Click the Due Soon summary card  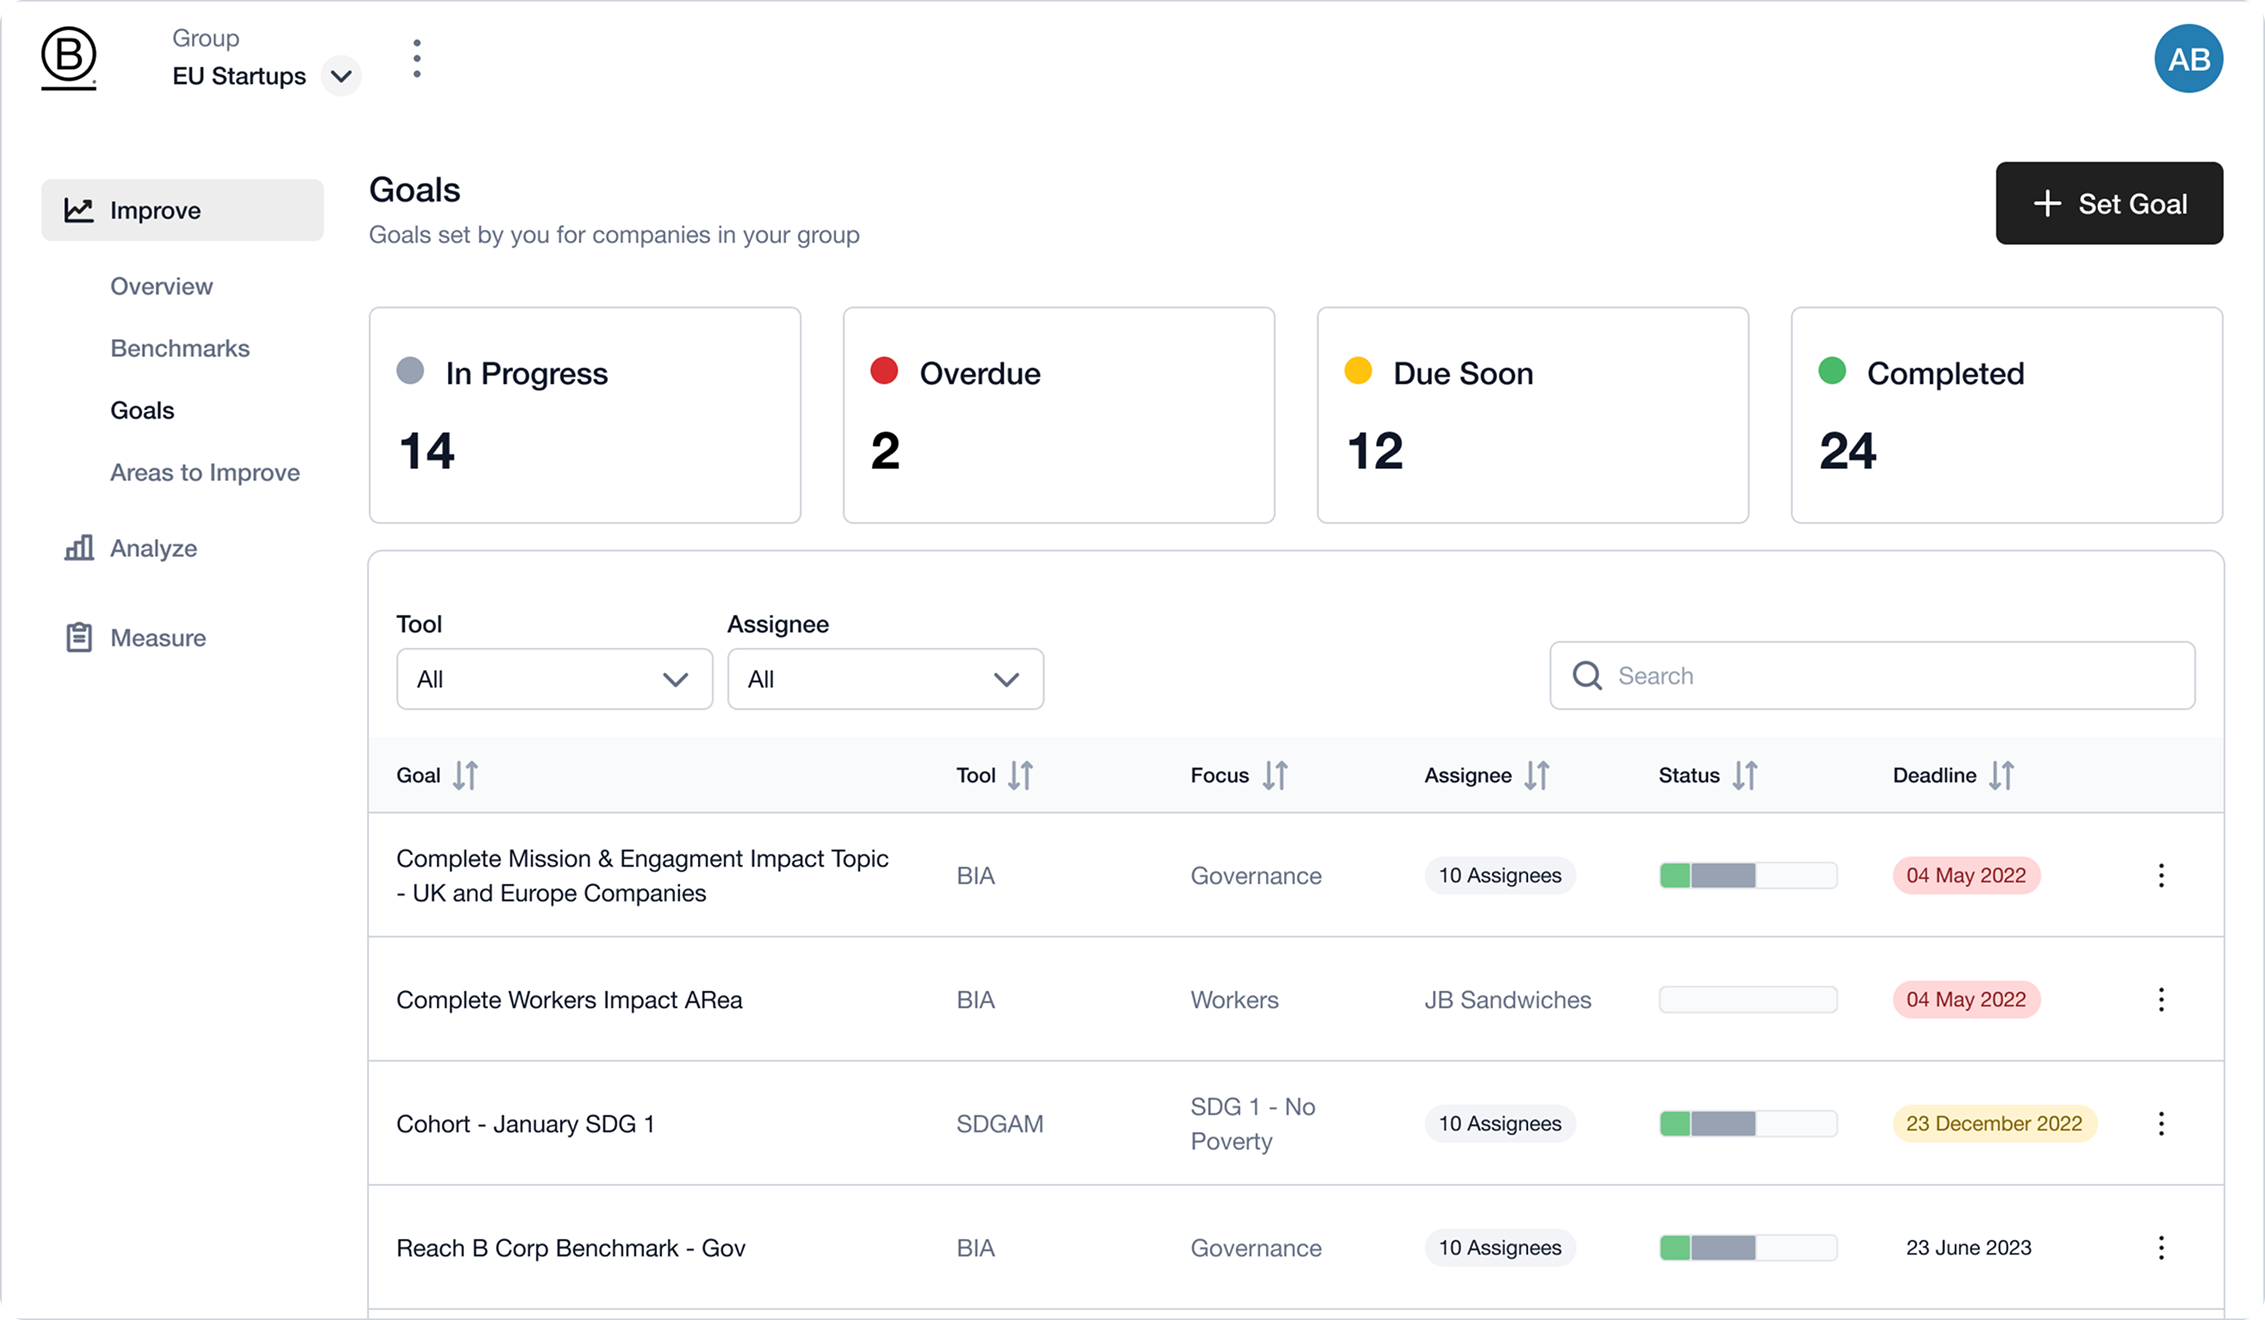(1533, 415)
